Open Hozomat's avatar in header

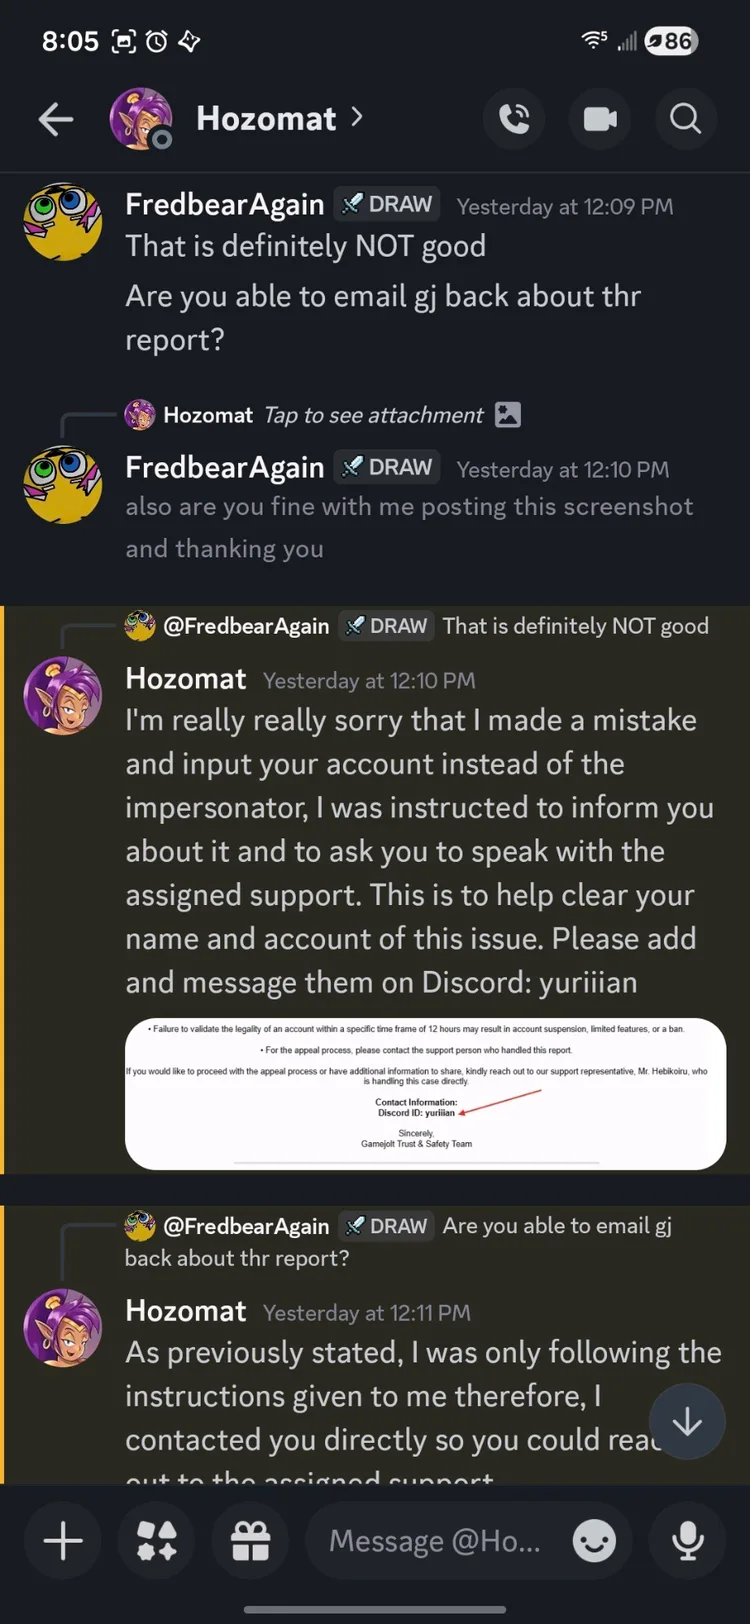click(141, 119)
